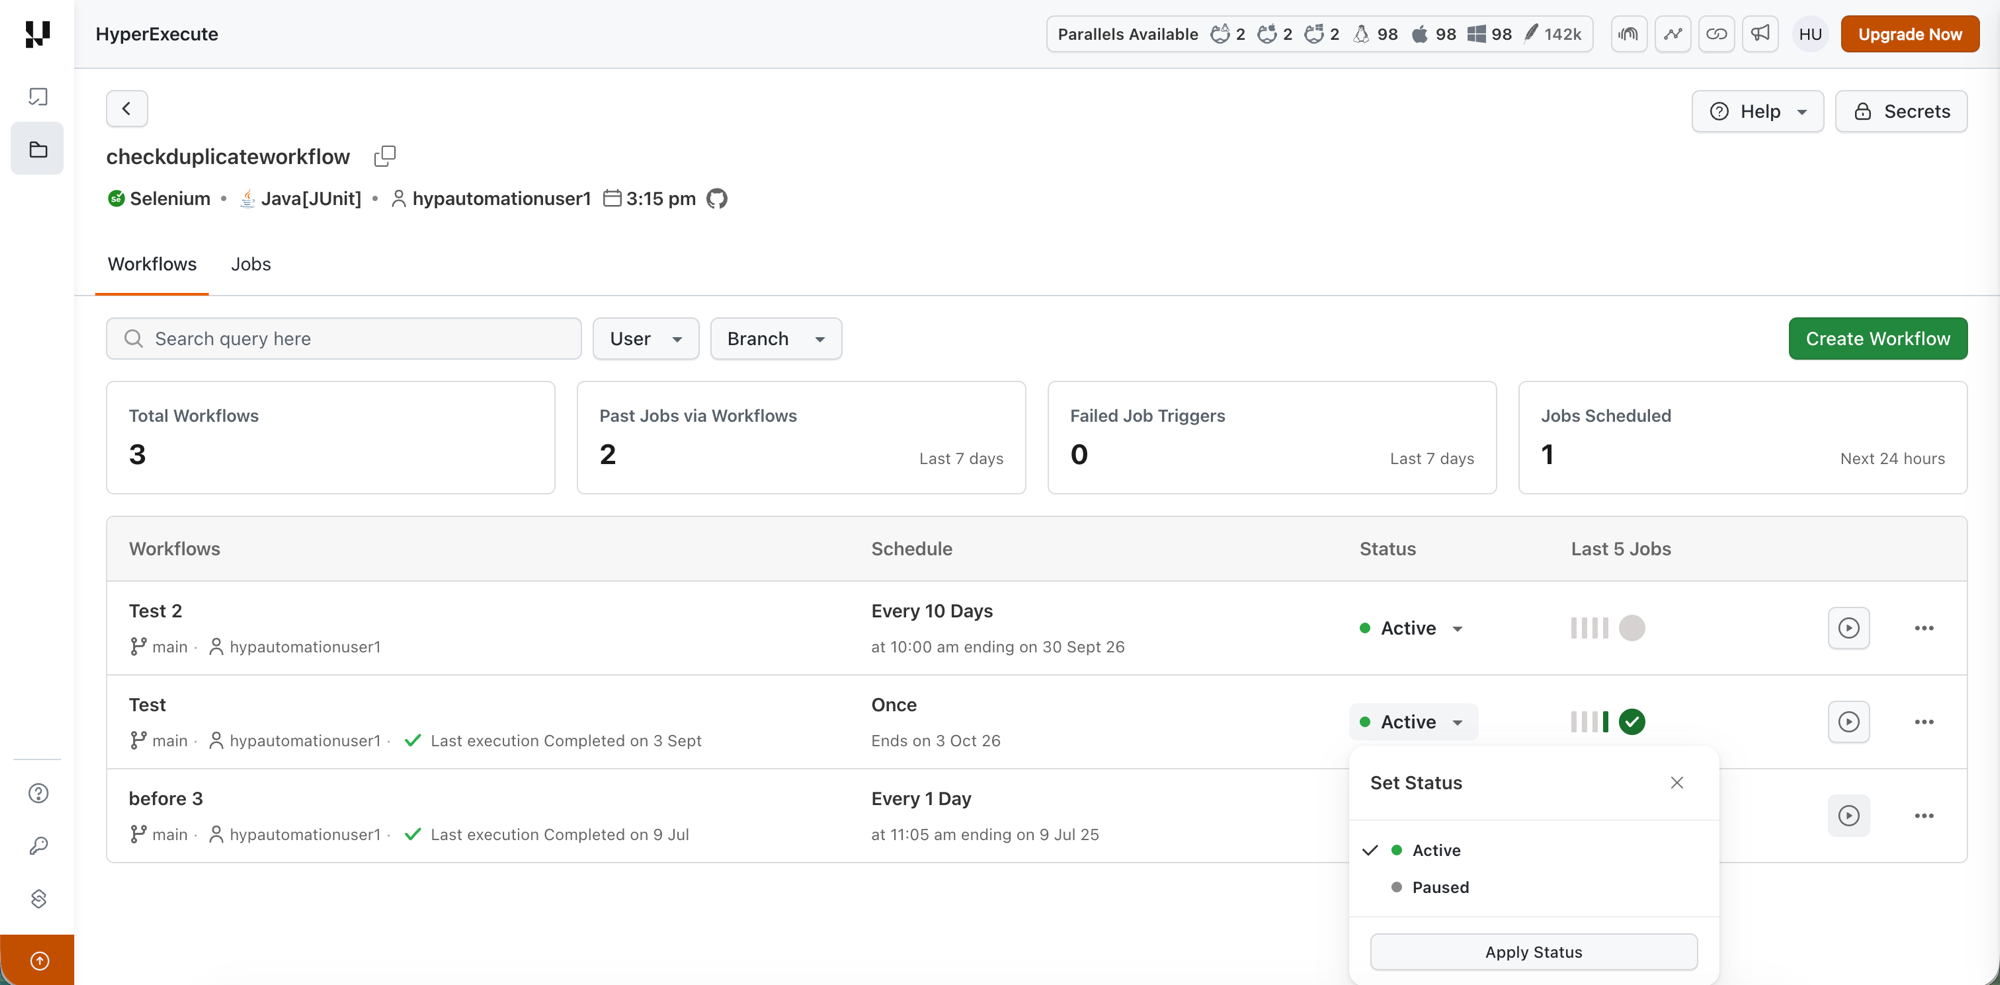2000x985 pixels.
Task: Click the 142k parallels count
Action: 1552,34
